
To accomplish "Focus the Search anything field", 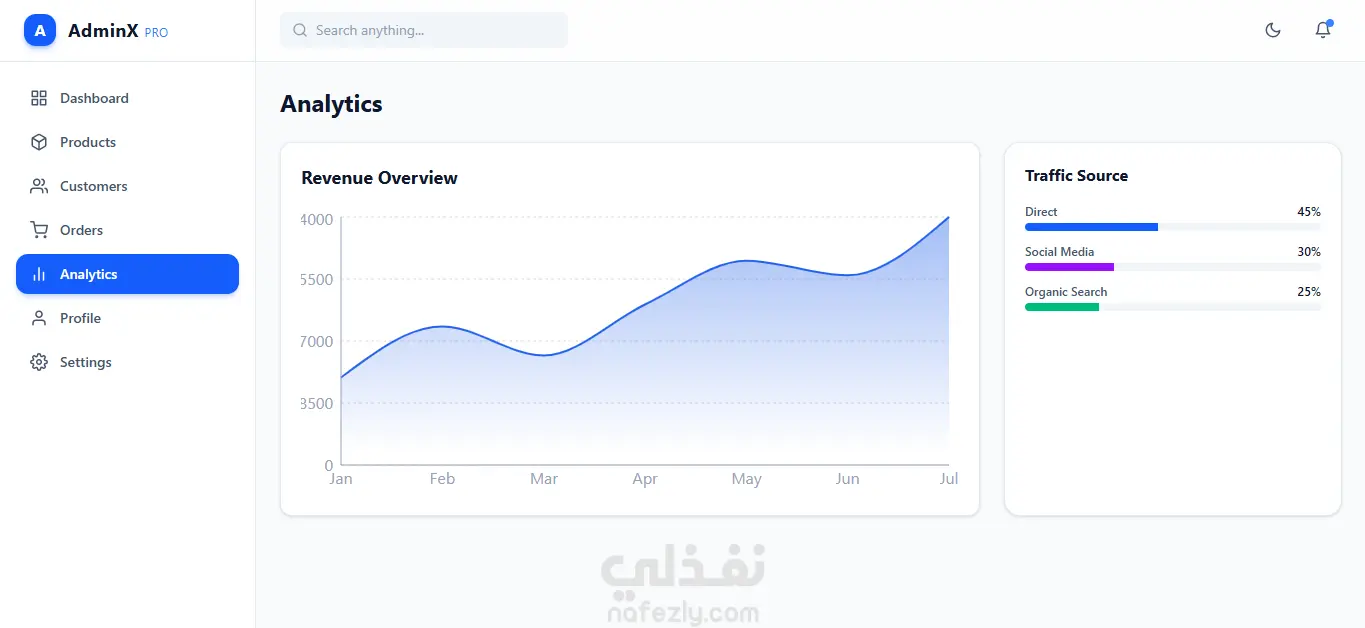I will point(424,30).
